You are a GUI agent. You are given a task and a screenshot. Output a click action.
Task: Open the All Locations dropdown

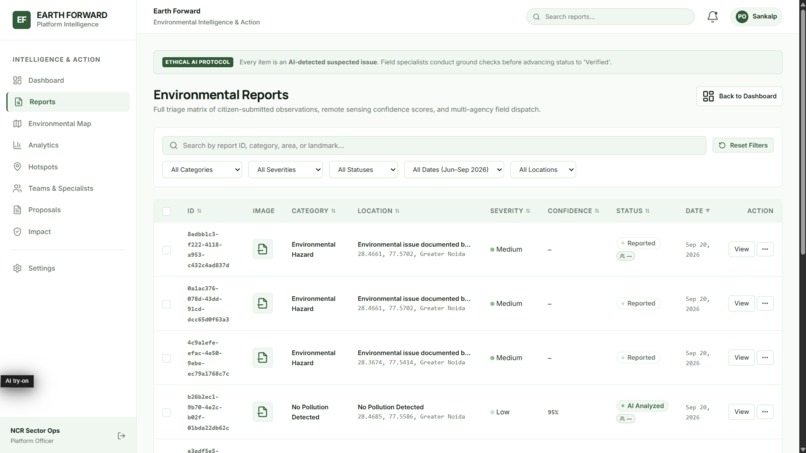(543, 170)
